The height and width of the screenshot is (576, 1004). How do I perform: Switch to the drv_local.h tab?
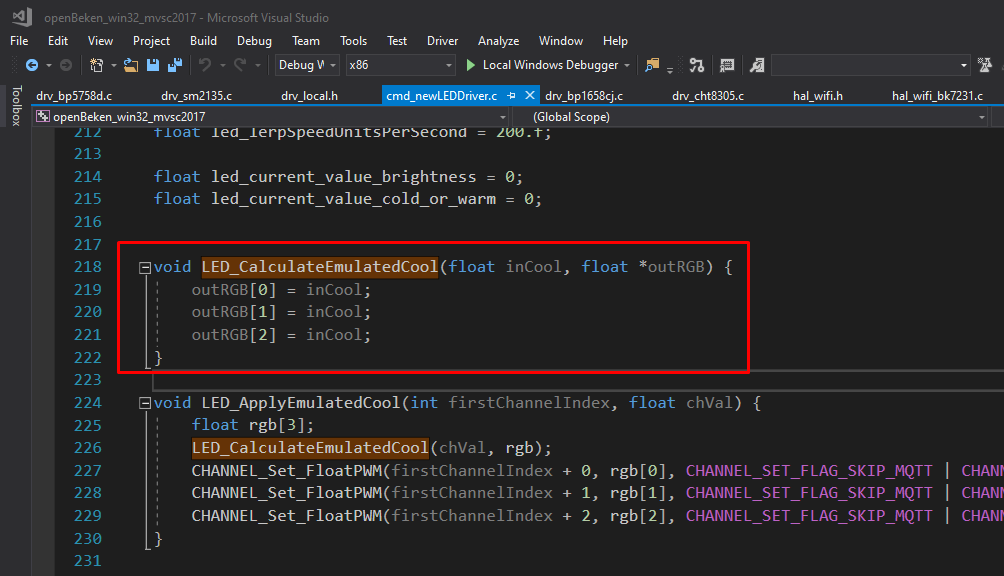click(x=309, y=96)
